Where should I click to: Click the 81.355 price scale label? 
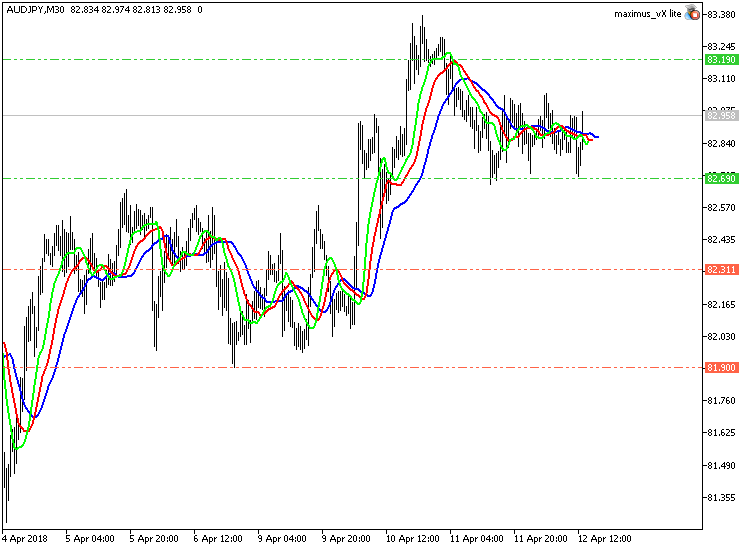721,498
